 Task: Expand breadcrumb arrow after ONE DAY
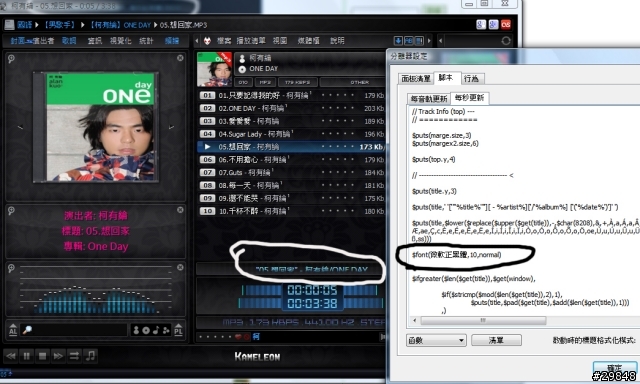[x=156, y=25]
